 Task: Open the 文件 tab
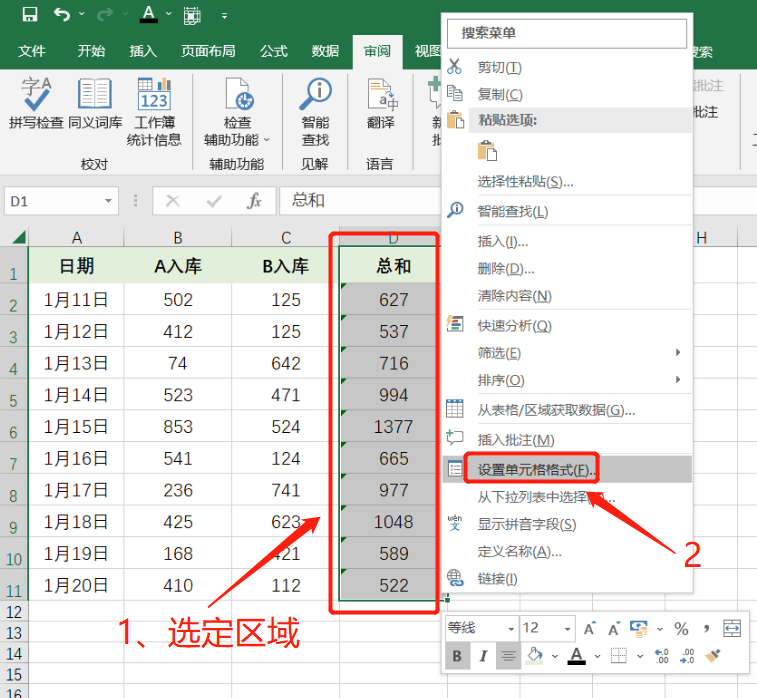(x=31, y=51)
